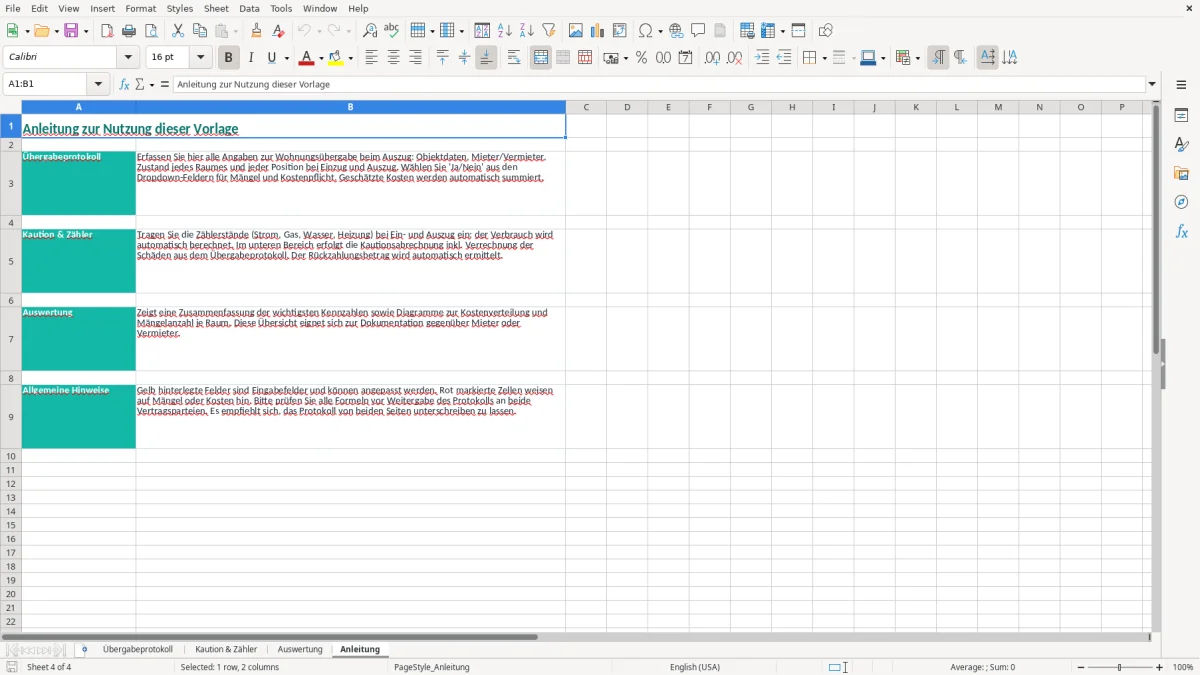Viewport: 1200px width, 675px height.
Task: Select row 10 header
Action: [11, 456]
